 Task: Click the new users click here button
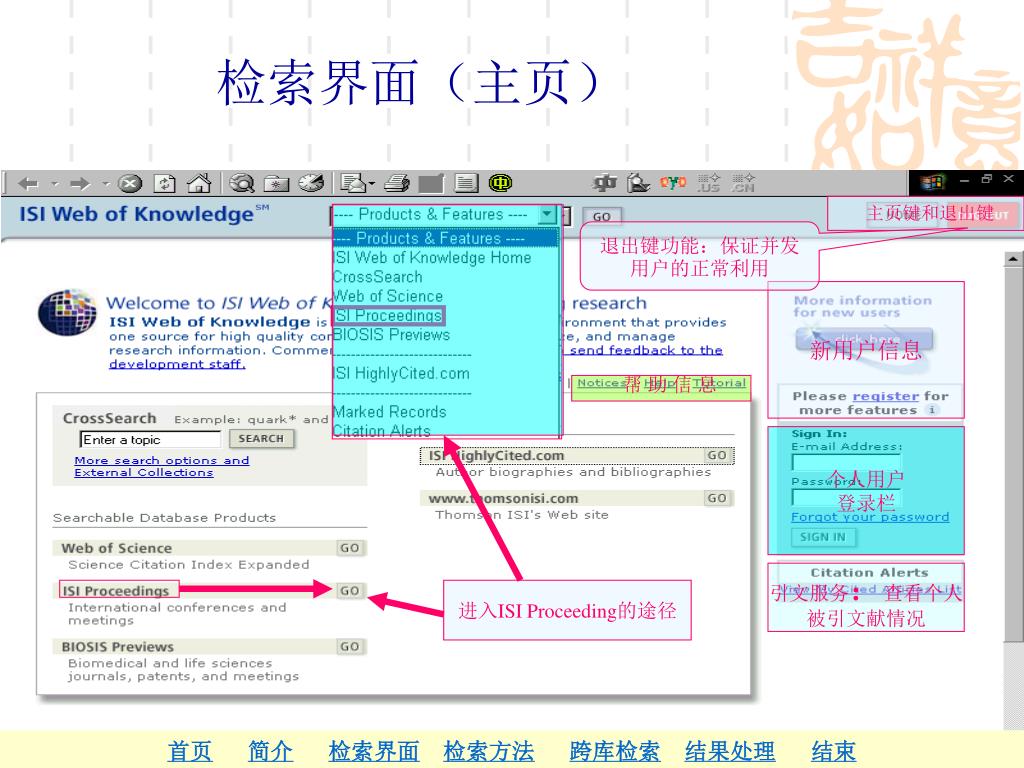point(864,340)
